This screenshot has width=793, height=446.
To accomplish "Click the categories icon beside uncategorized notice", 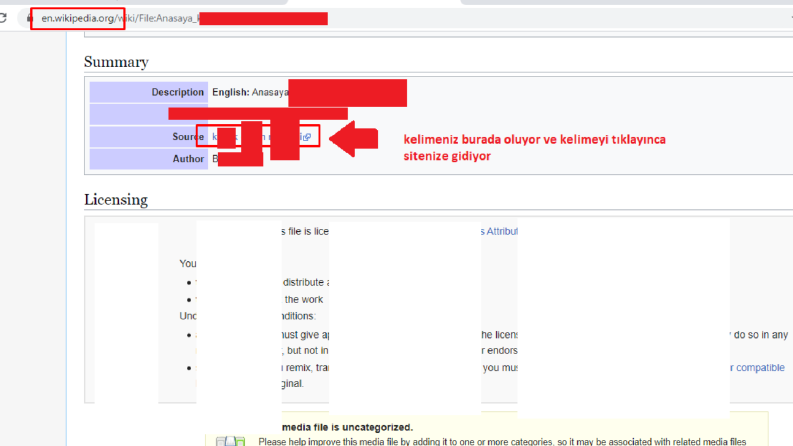I will pos(230,441).
